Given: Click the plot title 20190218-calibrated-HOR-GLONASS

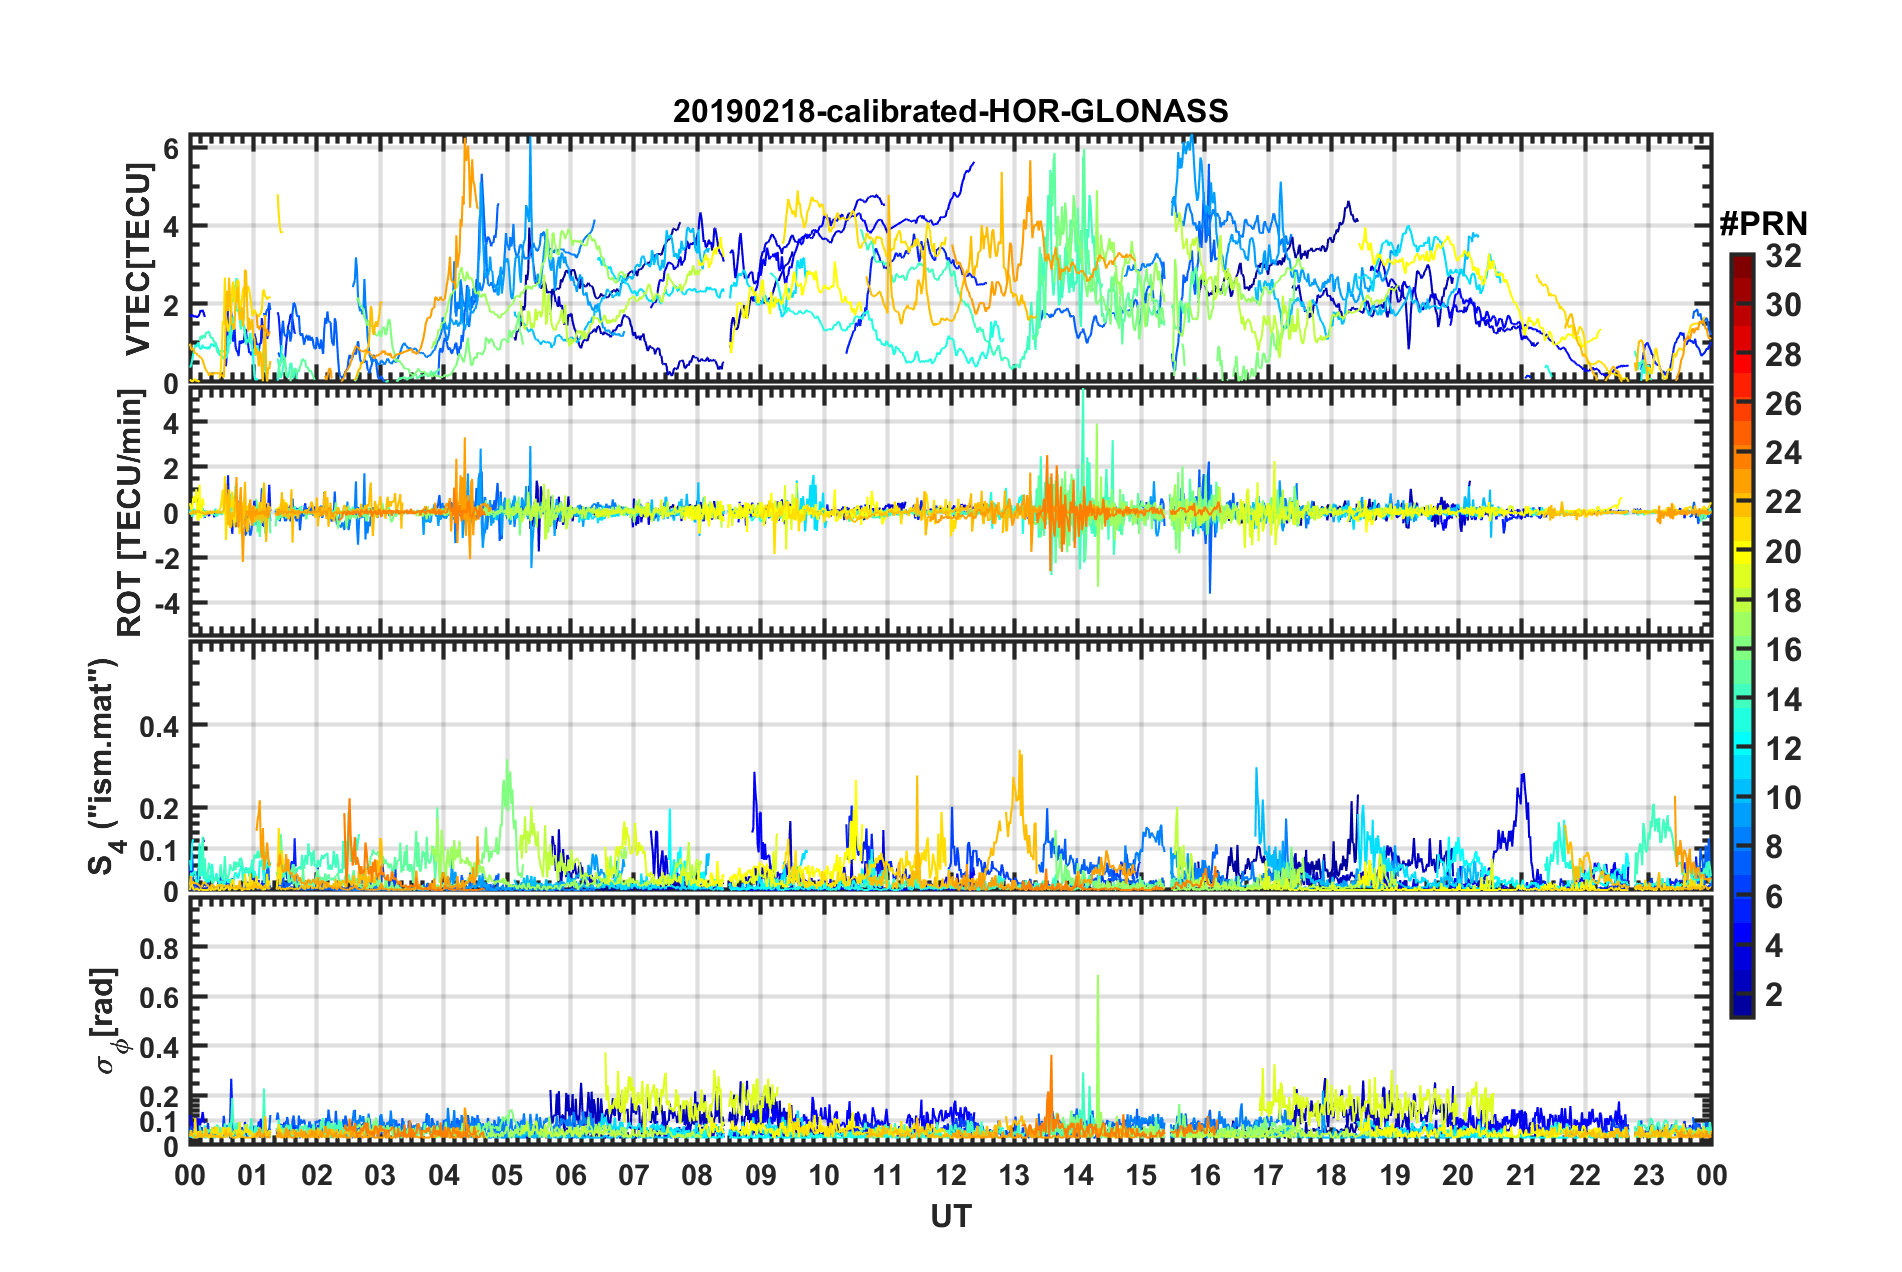Looking at the screenshot, I should click(x=950, y=111).
